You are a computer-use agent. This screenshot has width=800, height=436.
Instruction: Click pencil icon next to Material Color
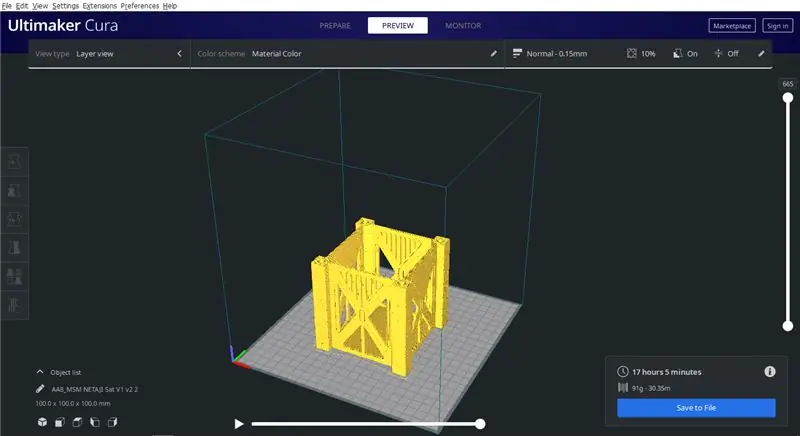point(493,54)
